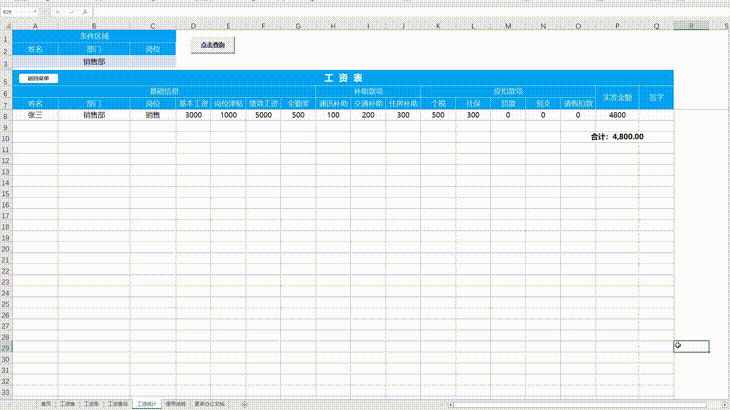Viewport: 730px width, 410px height.
Task: Click the 返回菜单 button
Action: 37,77
